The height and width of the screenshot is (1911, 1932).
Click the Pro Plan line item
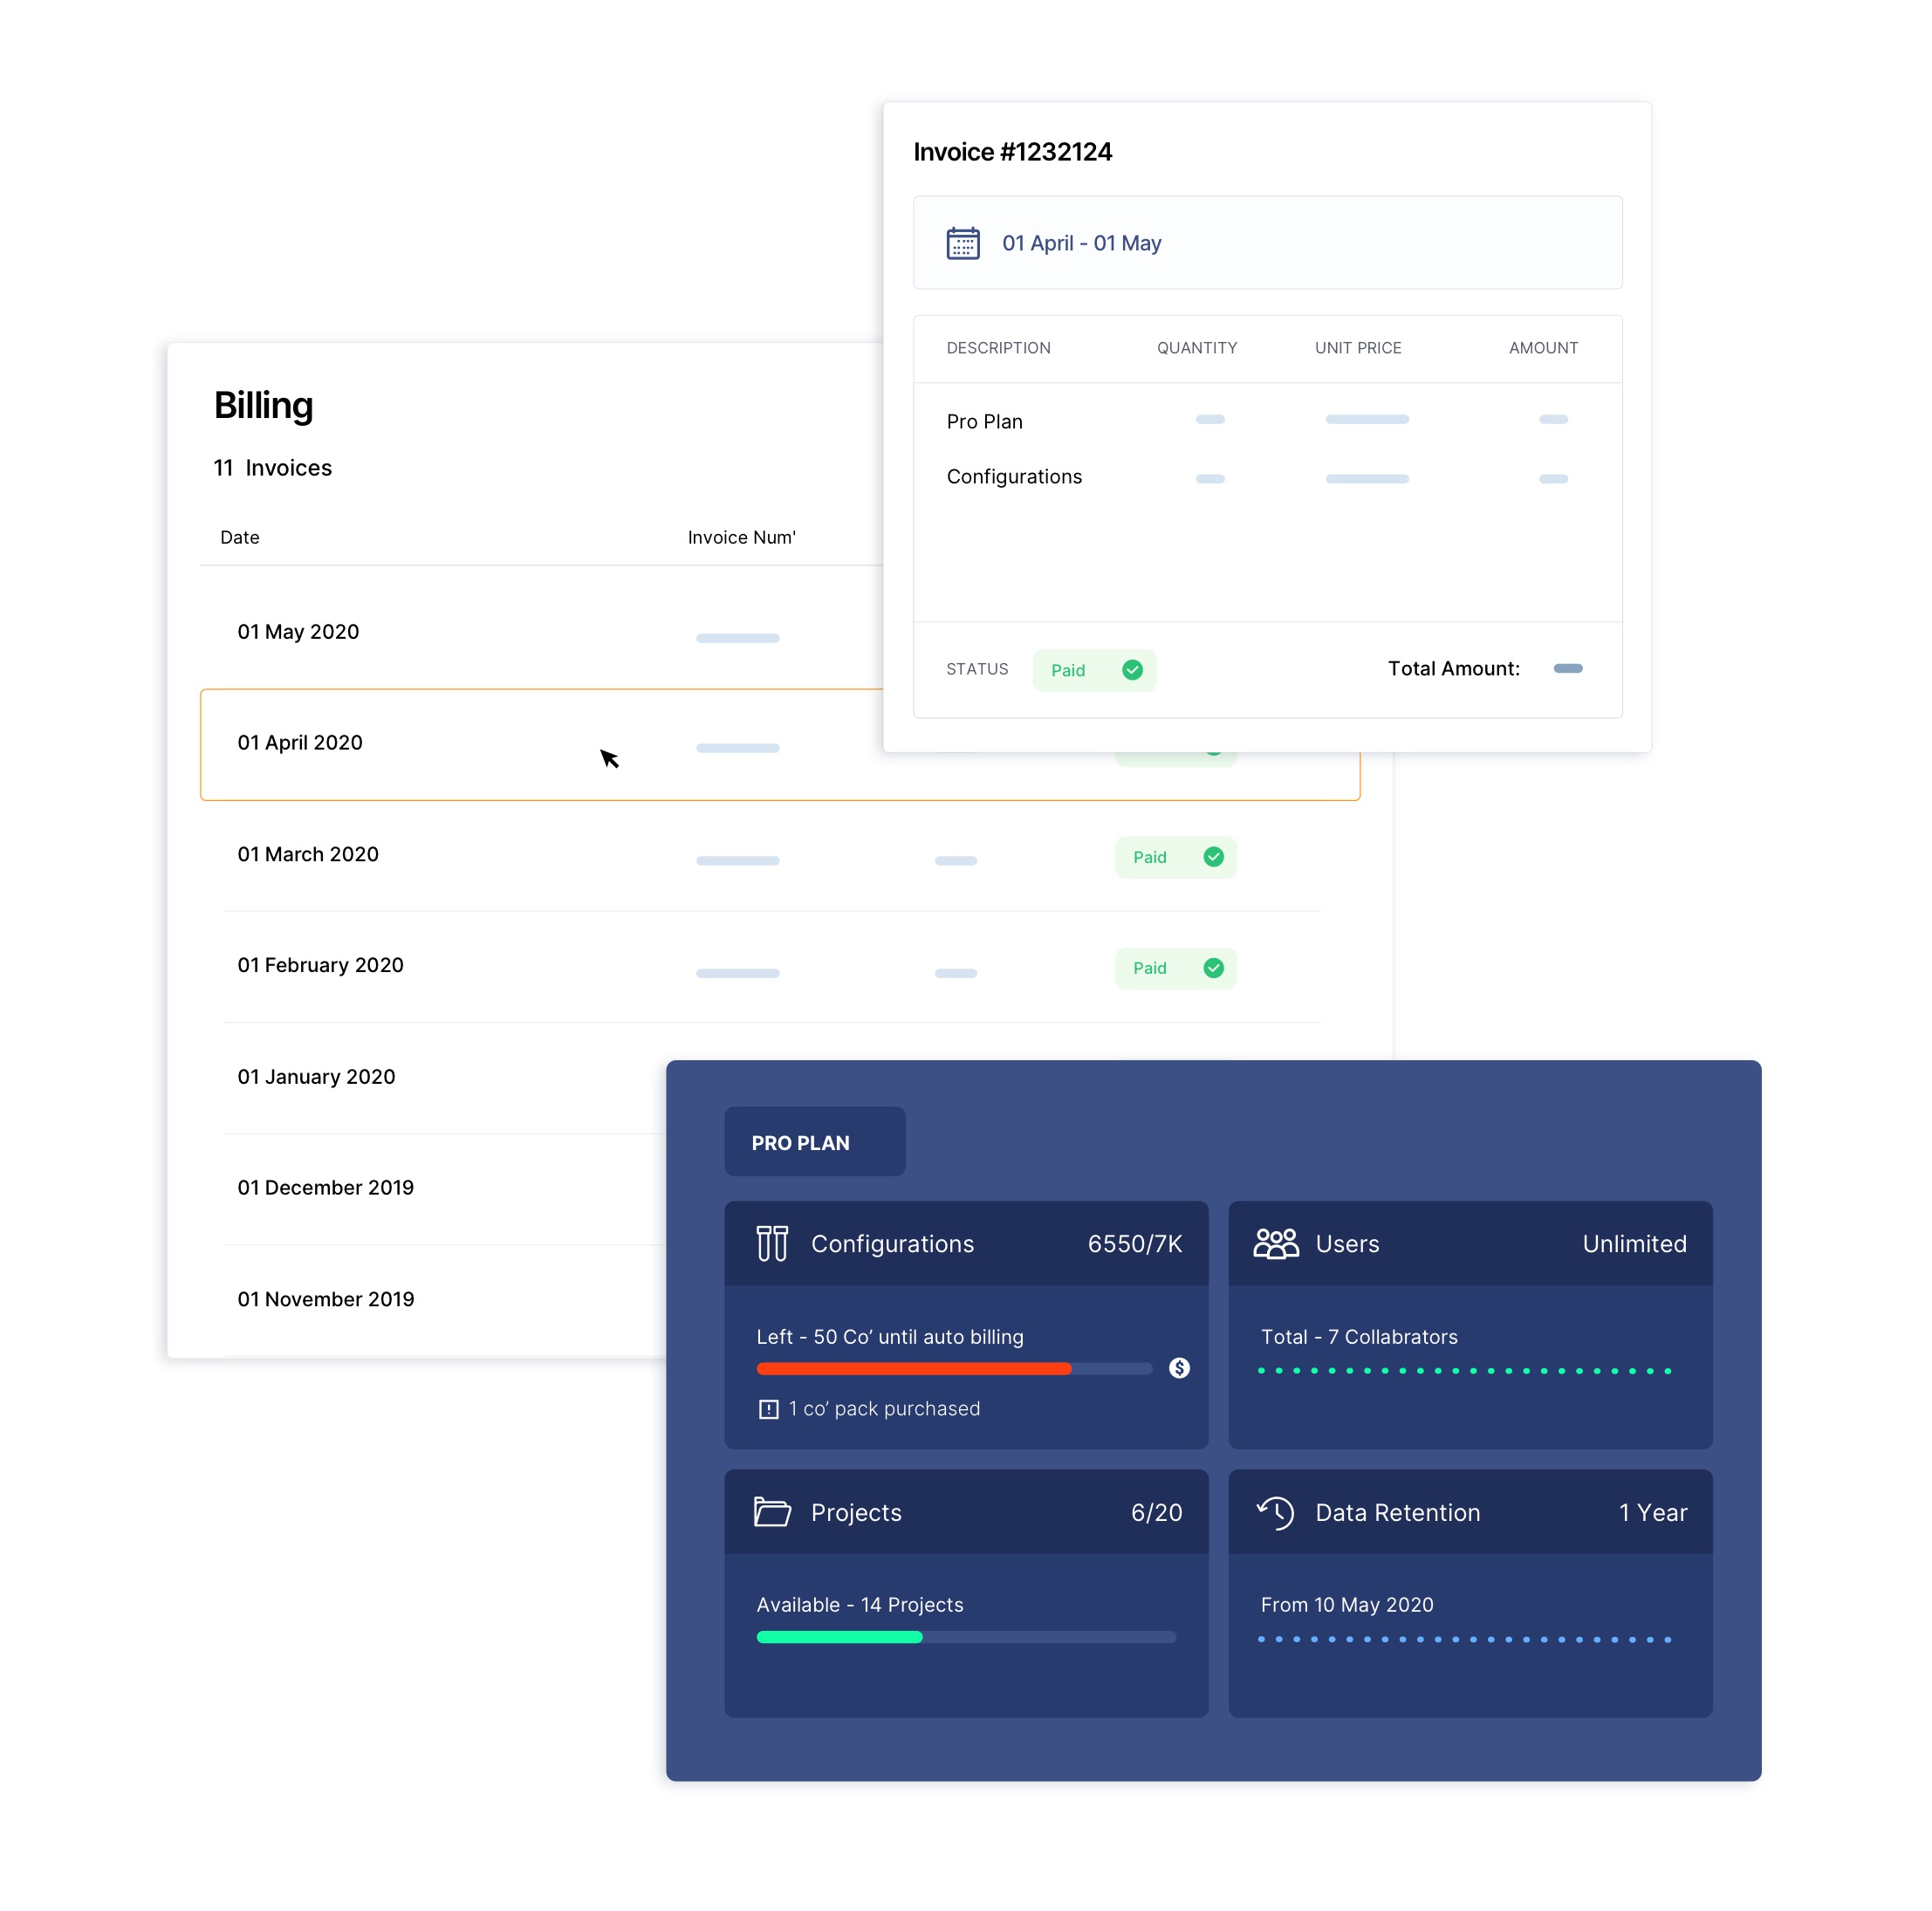(x=985, y=422)
